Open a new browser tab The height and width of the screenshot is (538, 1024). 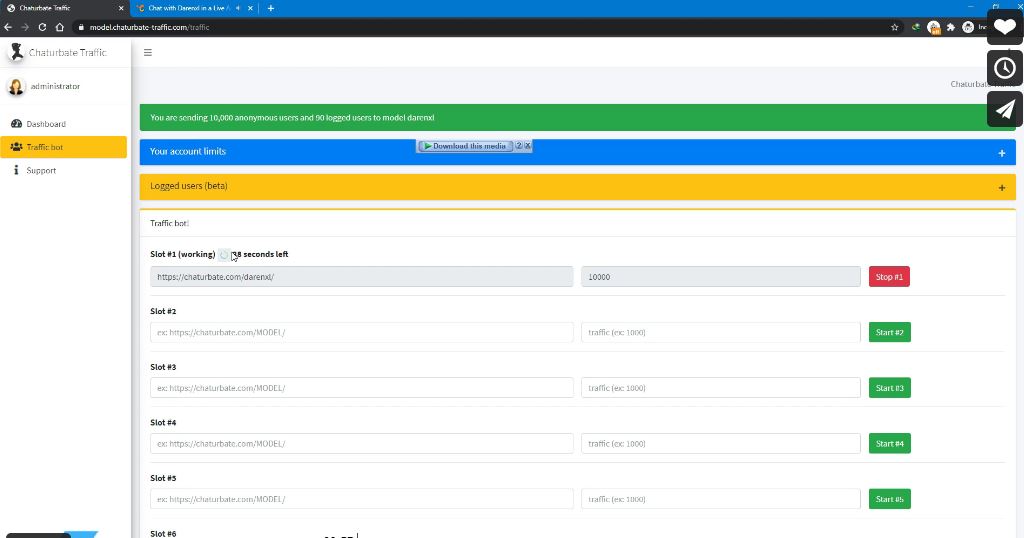tap(271, 8)
